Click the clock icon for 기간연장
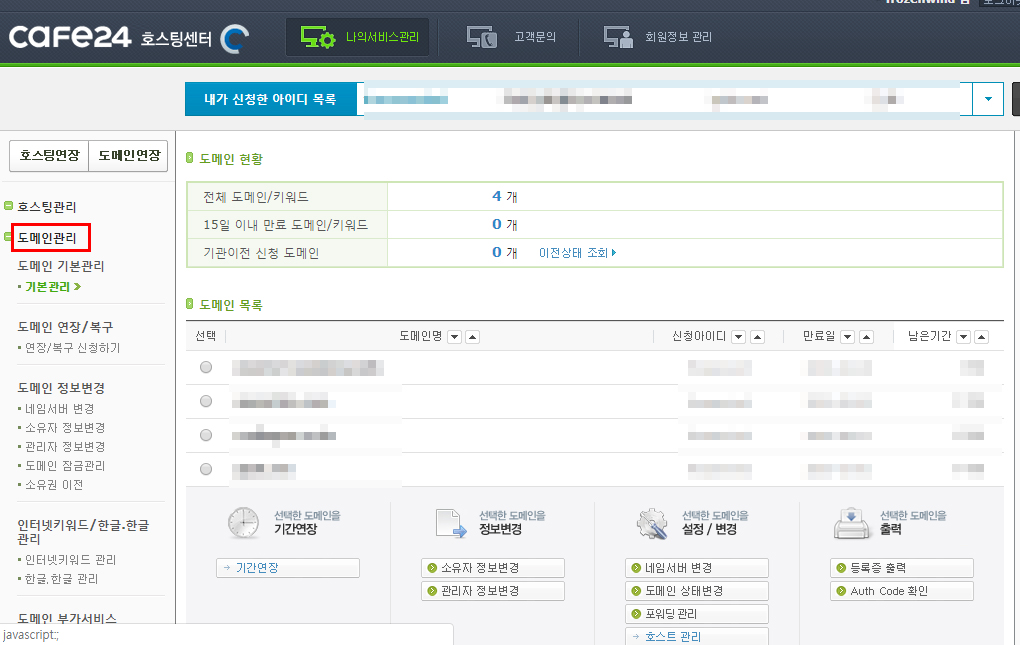The width and height of the screenshot is (1020, 645). [244, 523]
